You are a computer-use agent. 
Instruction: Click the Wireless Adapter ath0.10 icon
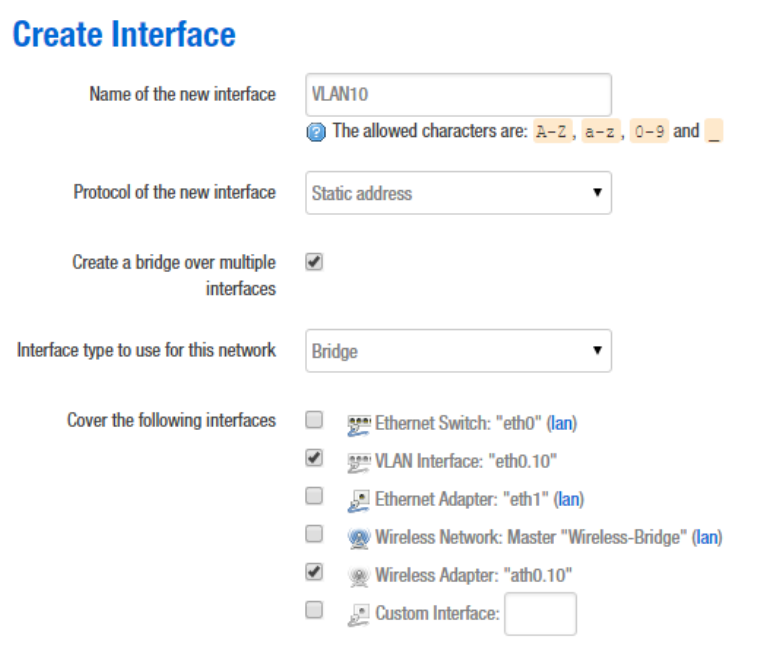pos(359,576)
